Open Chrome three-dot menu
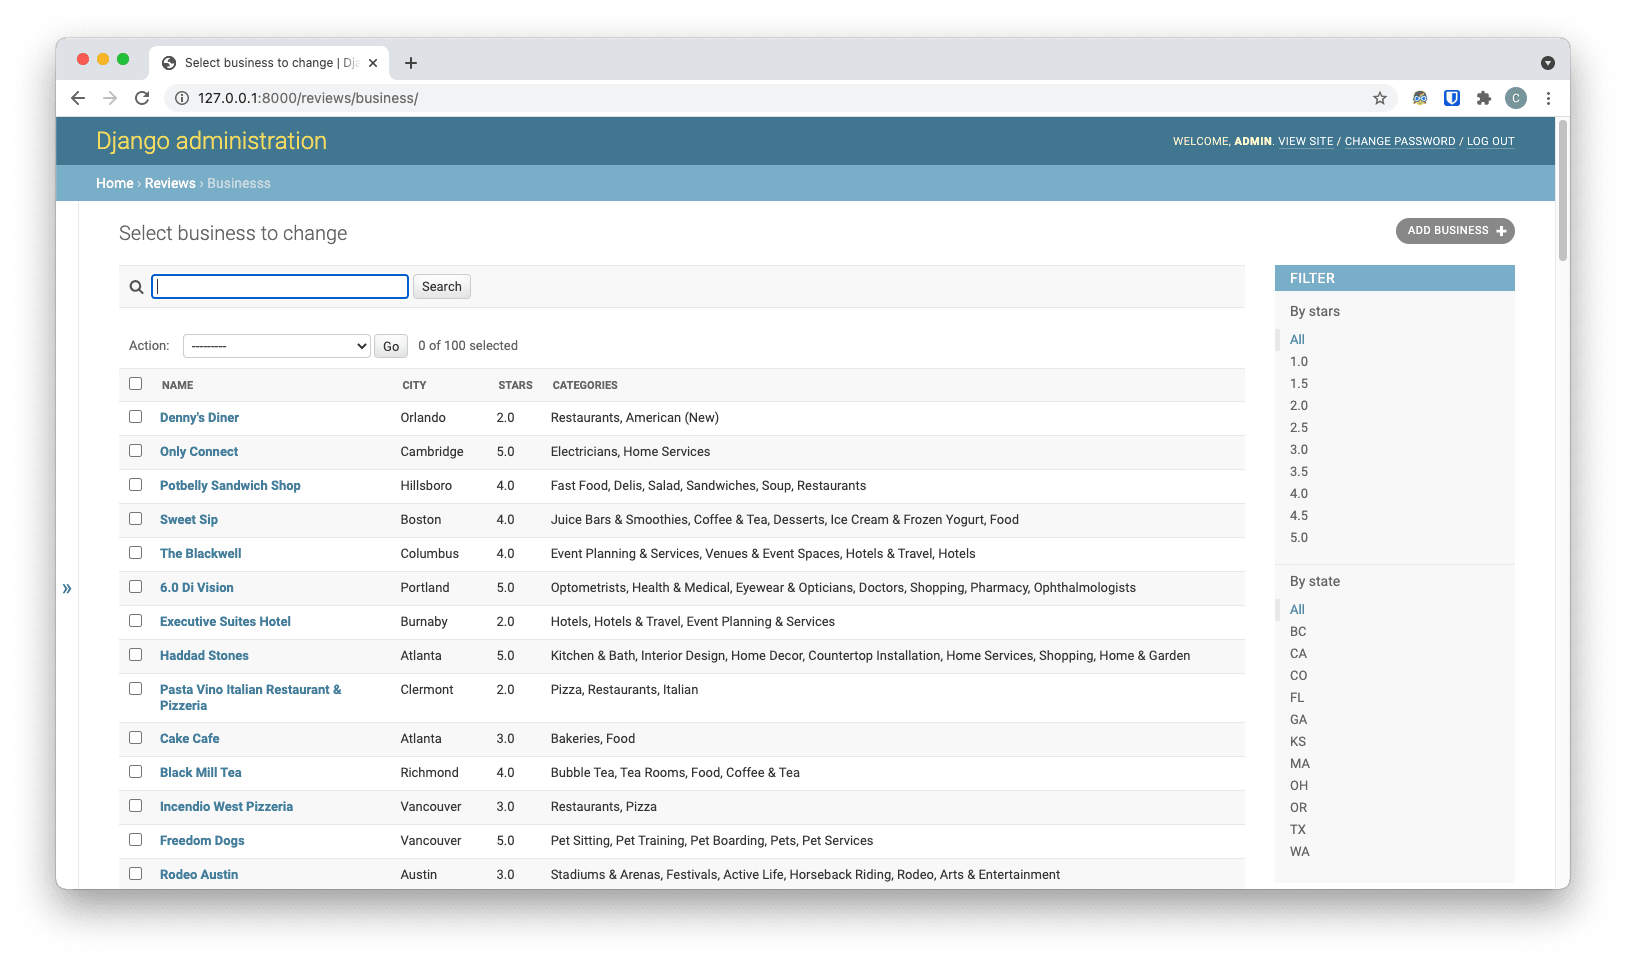This screenshot has height=963, width=1626. pos(1548,98)
